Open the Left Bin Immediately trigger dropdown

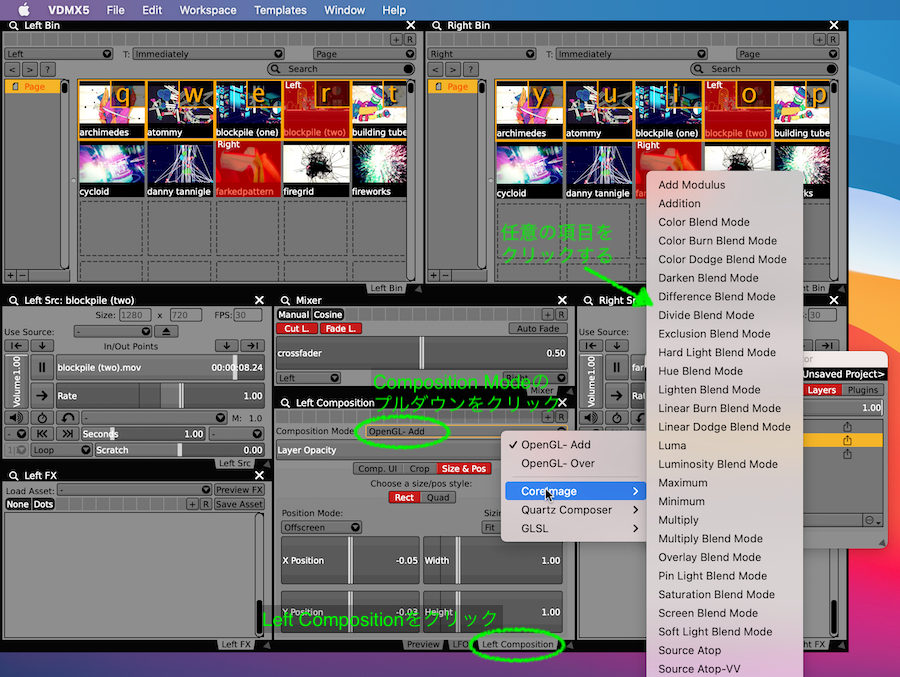[x=209, y=54]
